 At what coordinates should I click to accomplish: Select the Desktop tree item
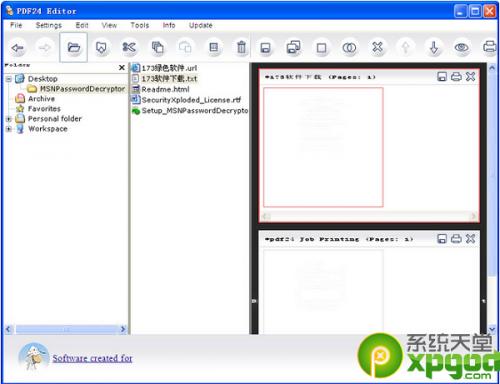(x=43, y=79)
